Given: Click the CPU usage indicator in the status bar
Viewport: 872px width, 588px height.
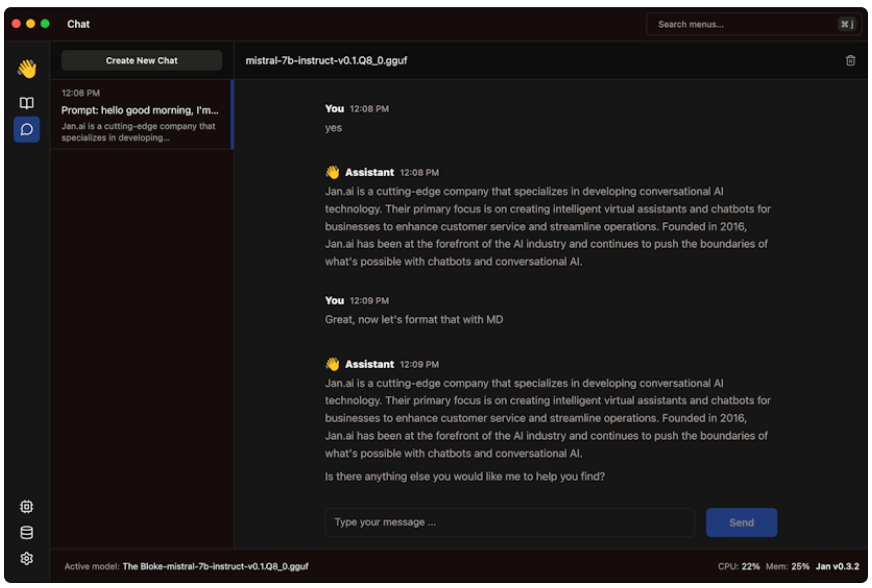Looking at the screenshot, I should pyautogui.click(x=739, y=566).
